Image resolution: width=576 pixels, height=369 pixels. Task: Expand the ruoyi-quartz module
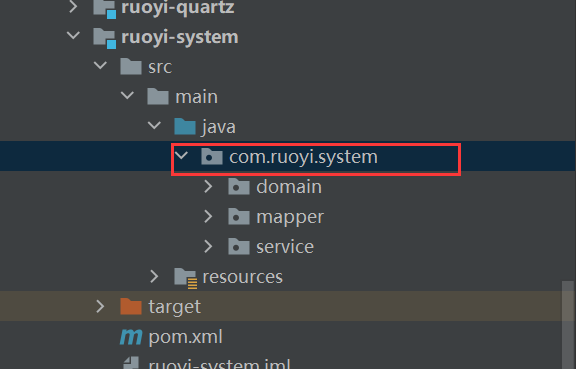click(x=73, y=7)
